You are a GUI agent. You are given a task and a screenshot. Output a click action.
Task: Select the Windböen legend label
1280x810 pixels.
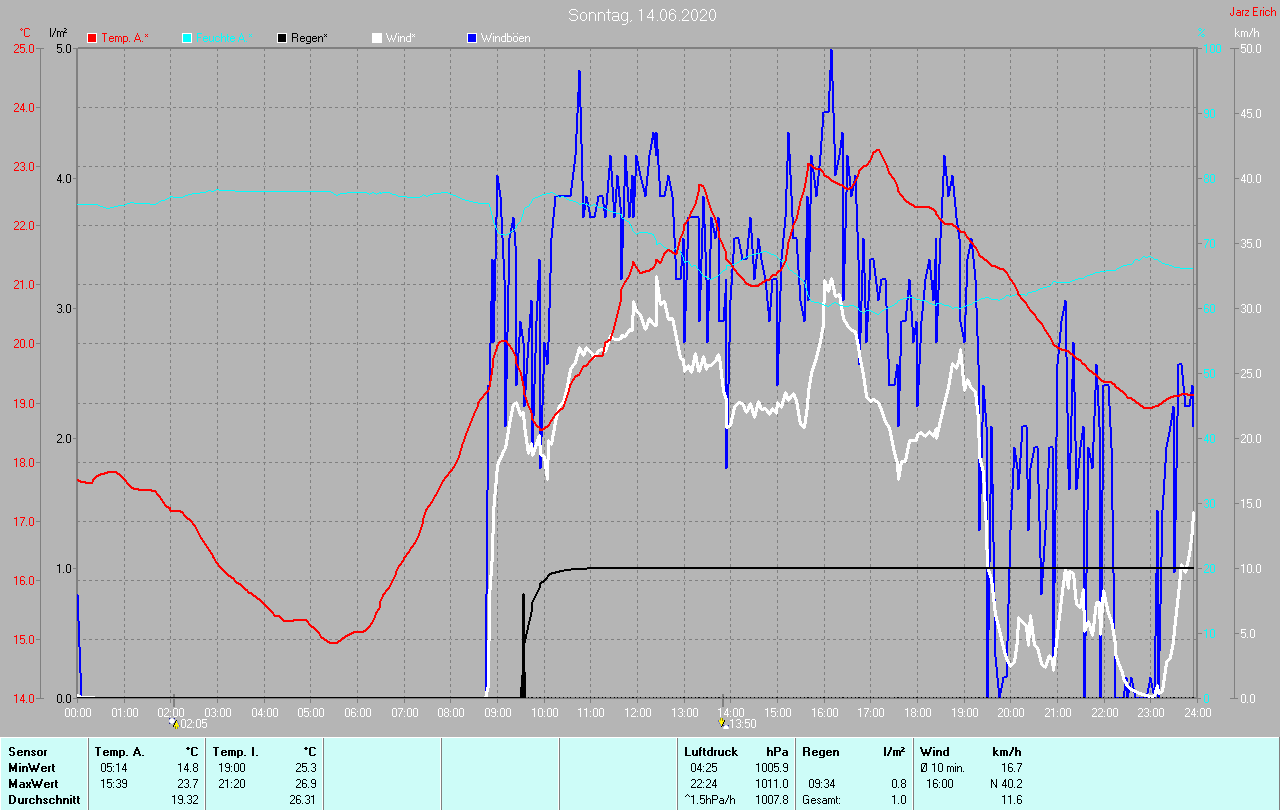[505, 38]
